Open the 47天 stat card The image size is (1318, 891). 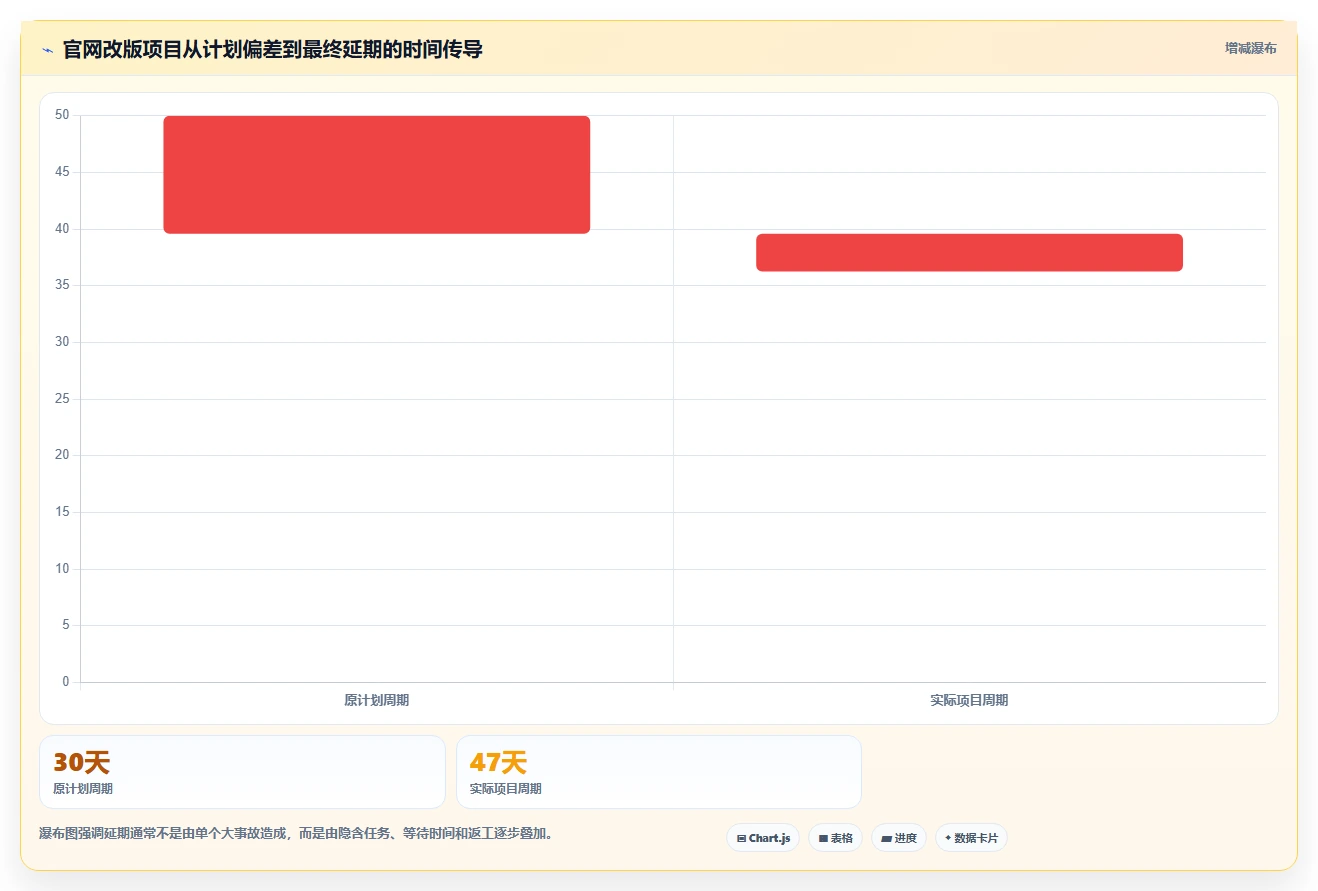(x=659, y=772)
